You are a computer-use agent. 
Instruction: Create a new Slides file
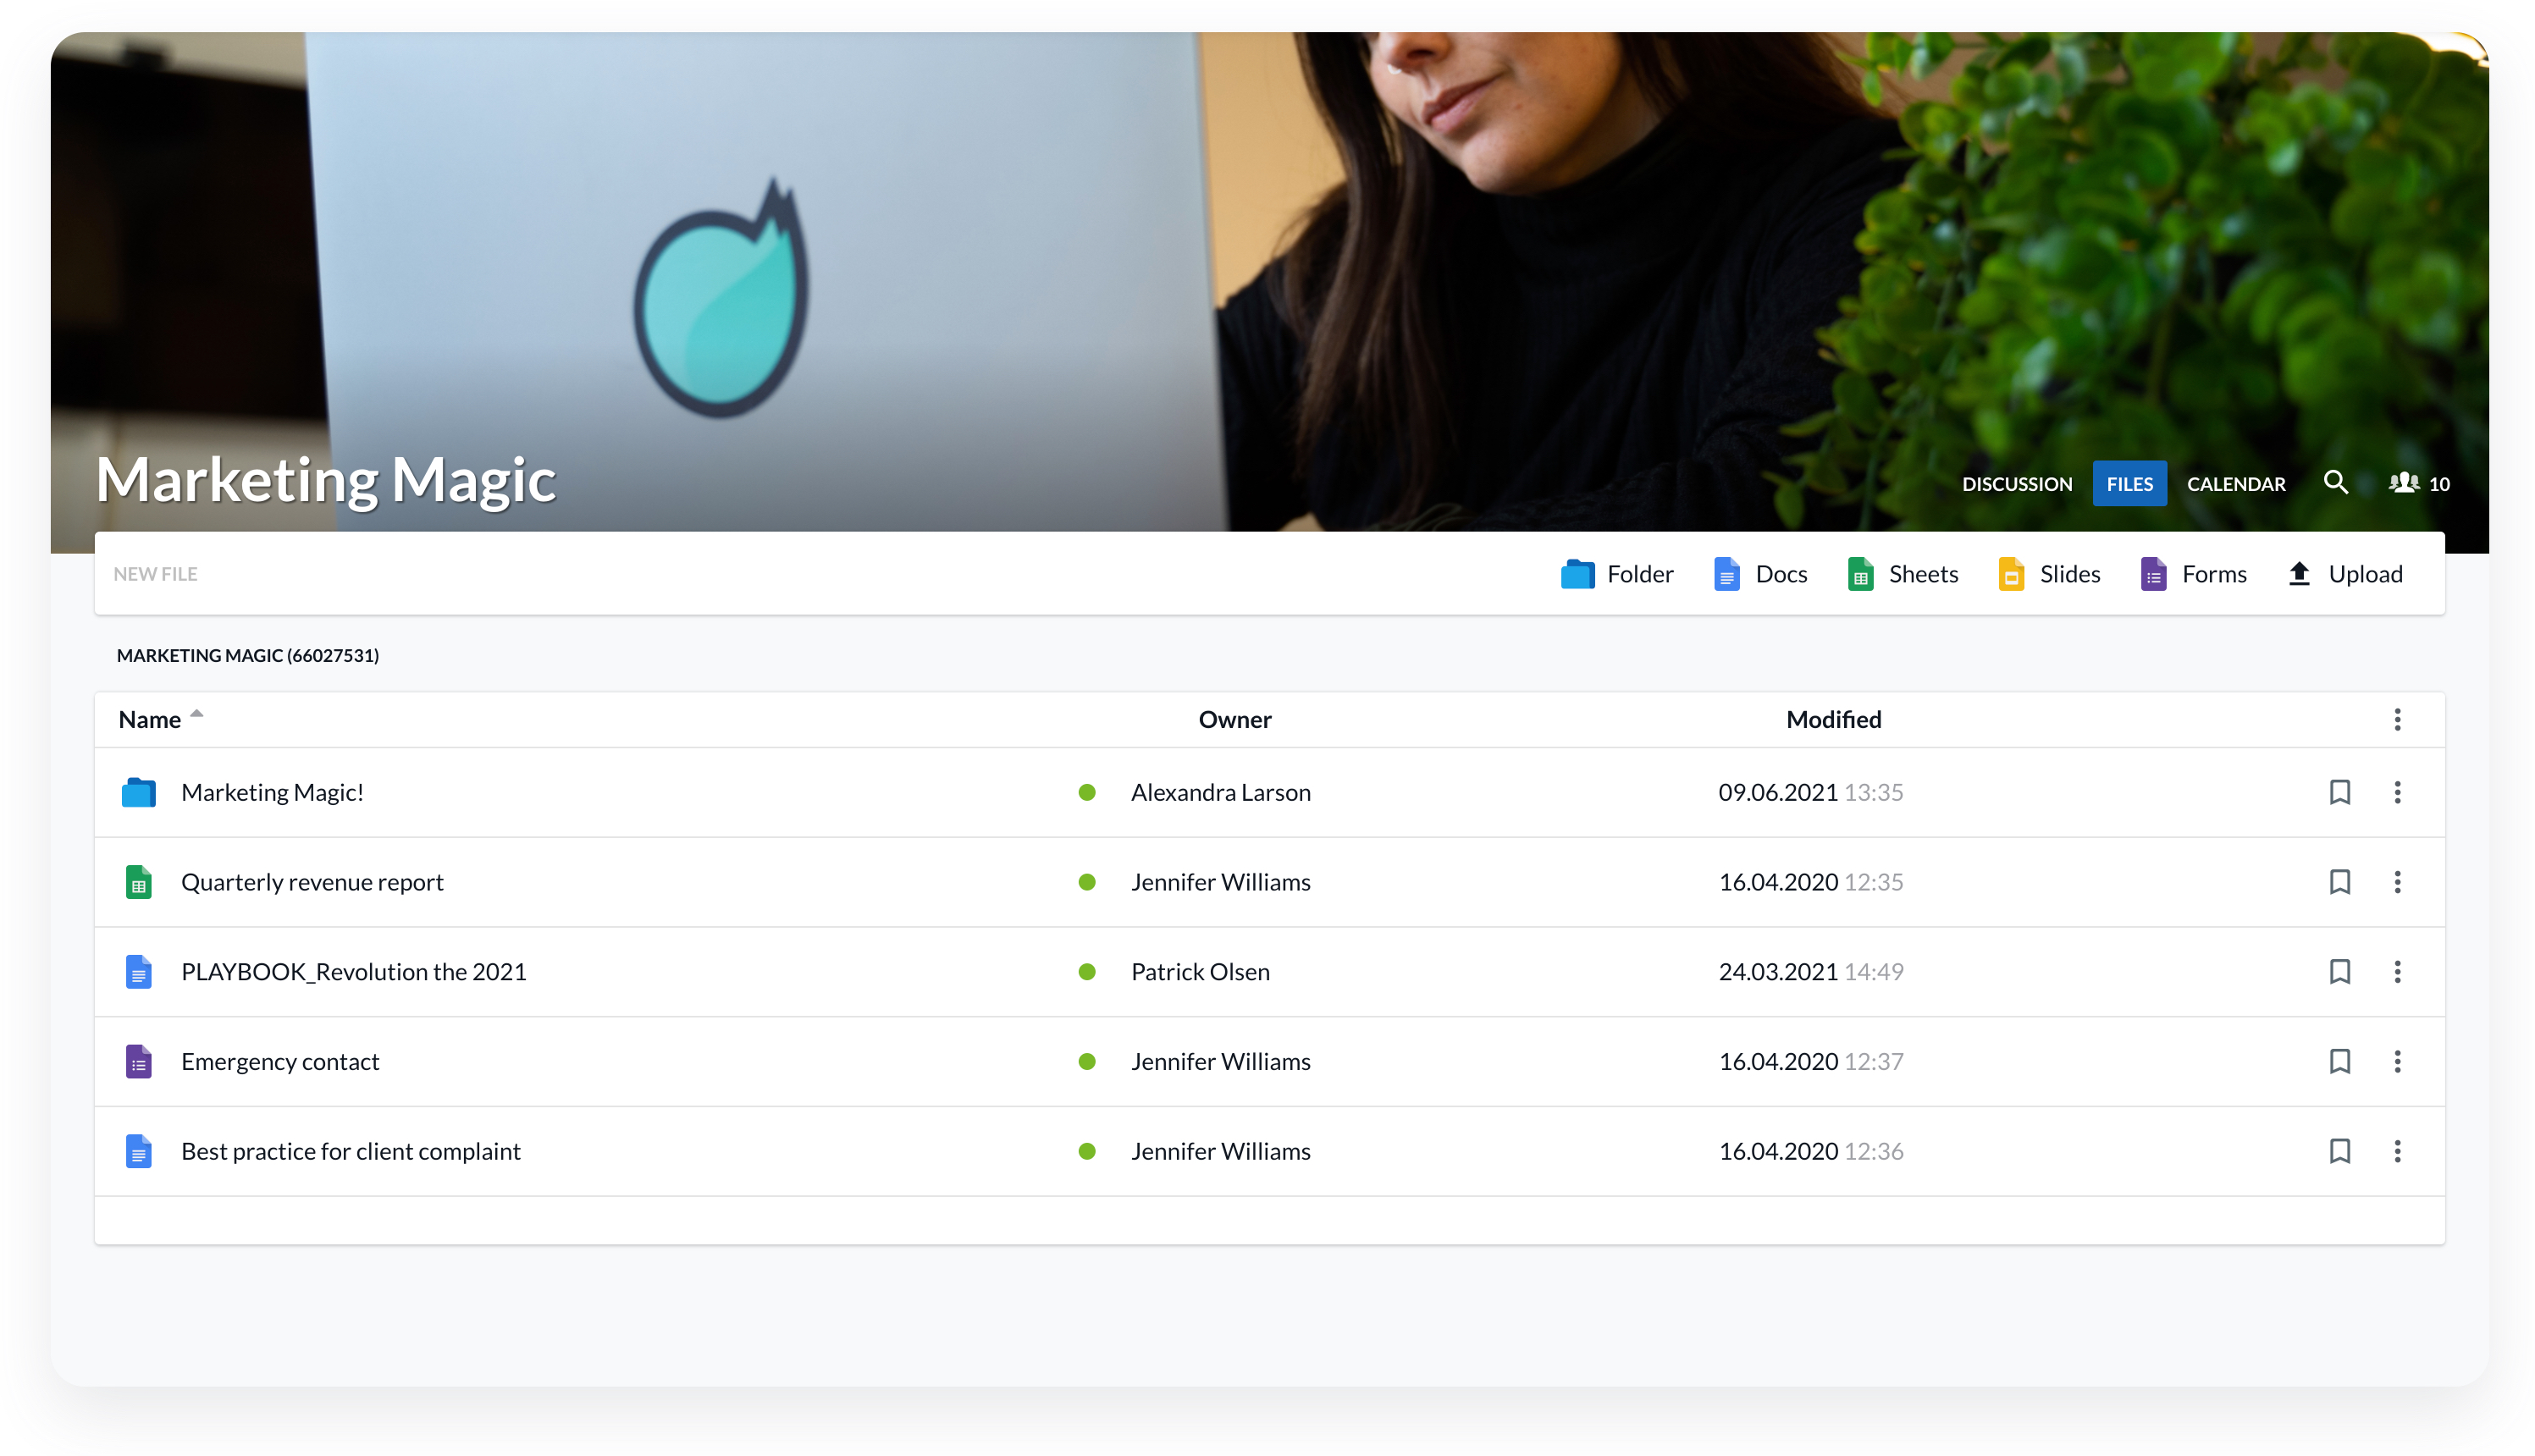click(2048, 574)
